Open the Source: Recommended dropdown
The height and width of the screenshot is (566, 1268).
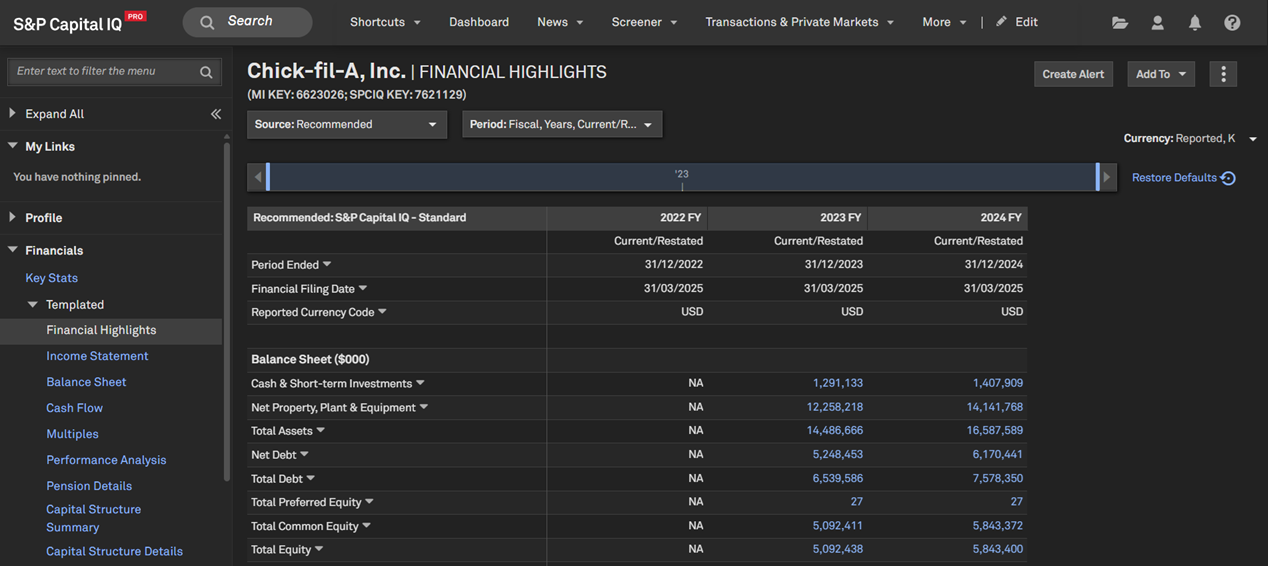click(x=346, y=125)
